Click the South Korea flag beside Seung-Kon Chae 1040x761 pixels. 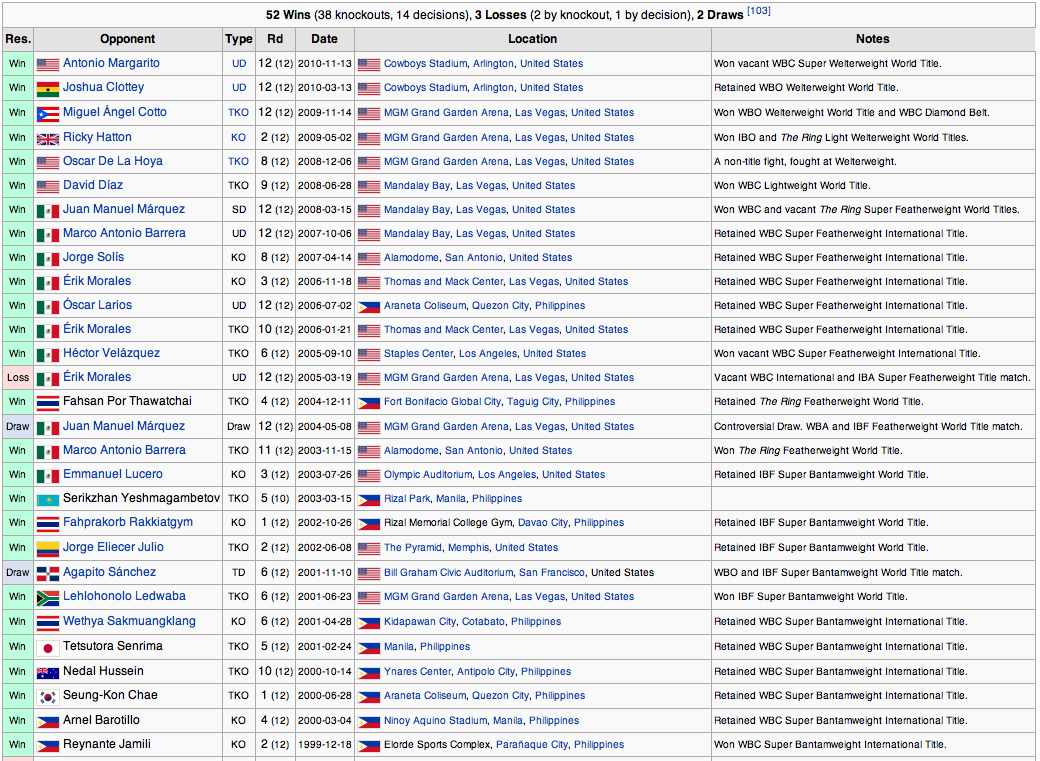click(x=47, y=696)
